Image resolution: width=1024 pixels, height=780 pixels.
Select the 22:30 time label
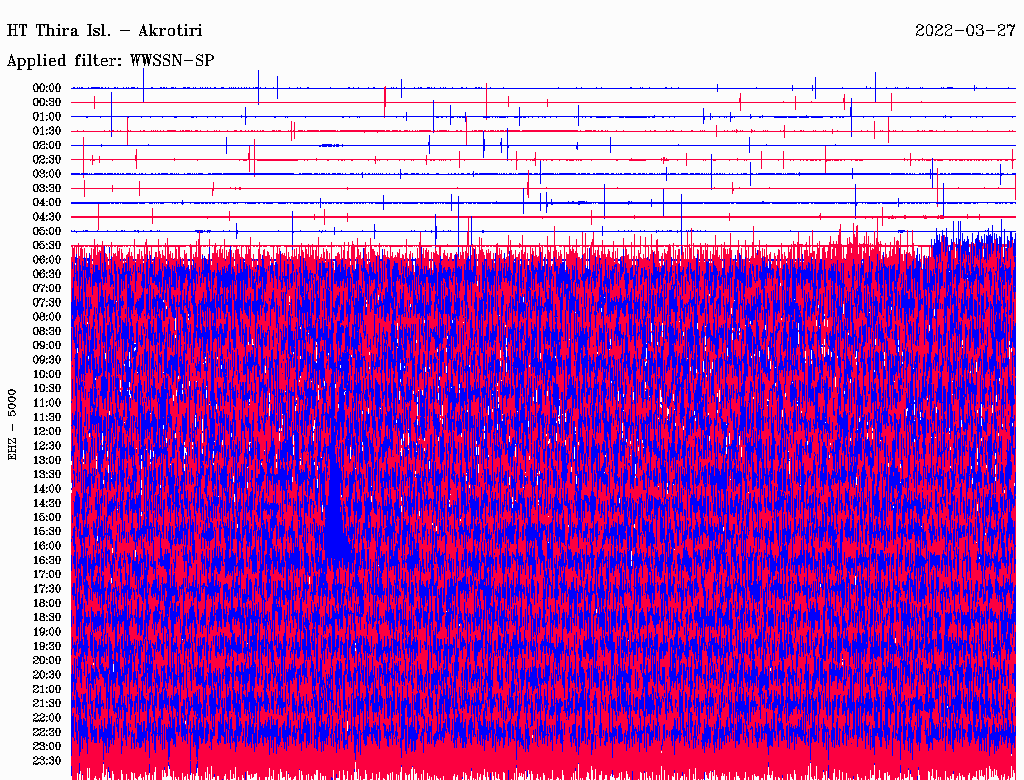pyautogui.click(x=47, y=732)
